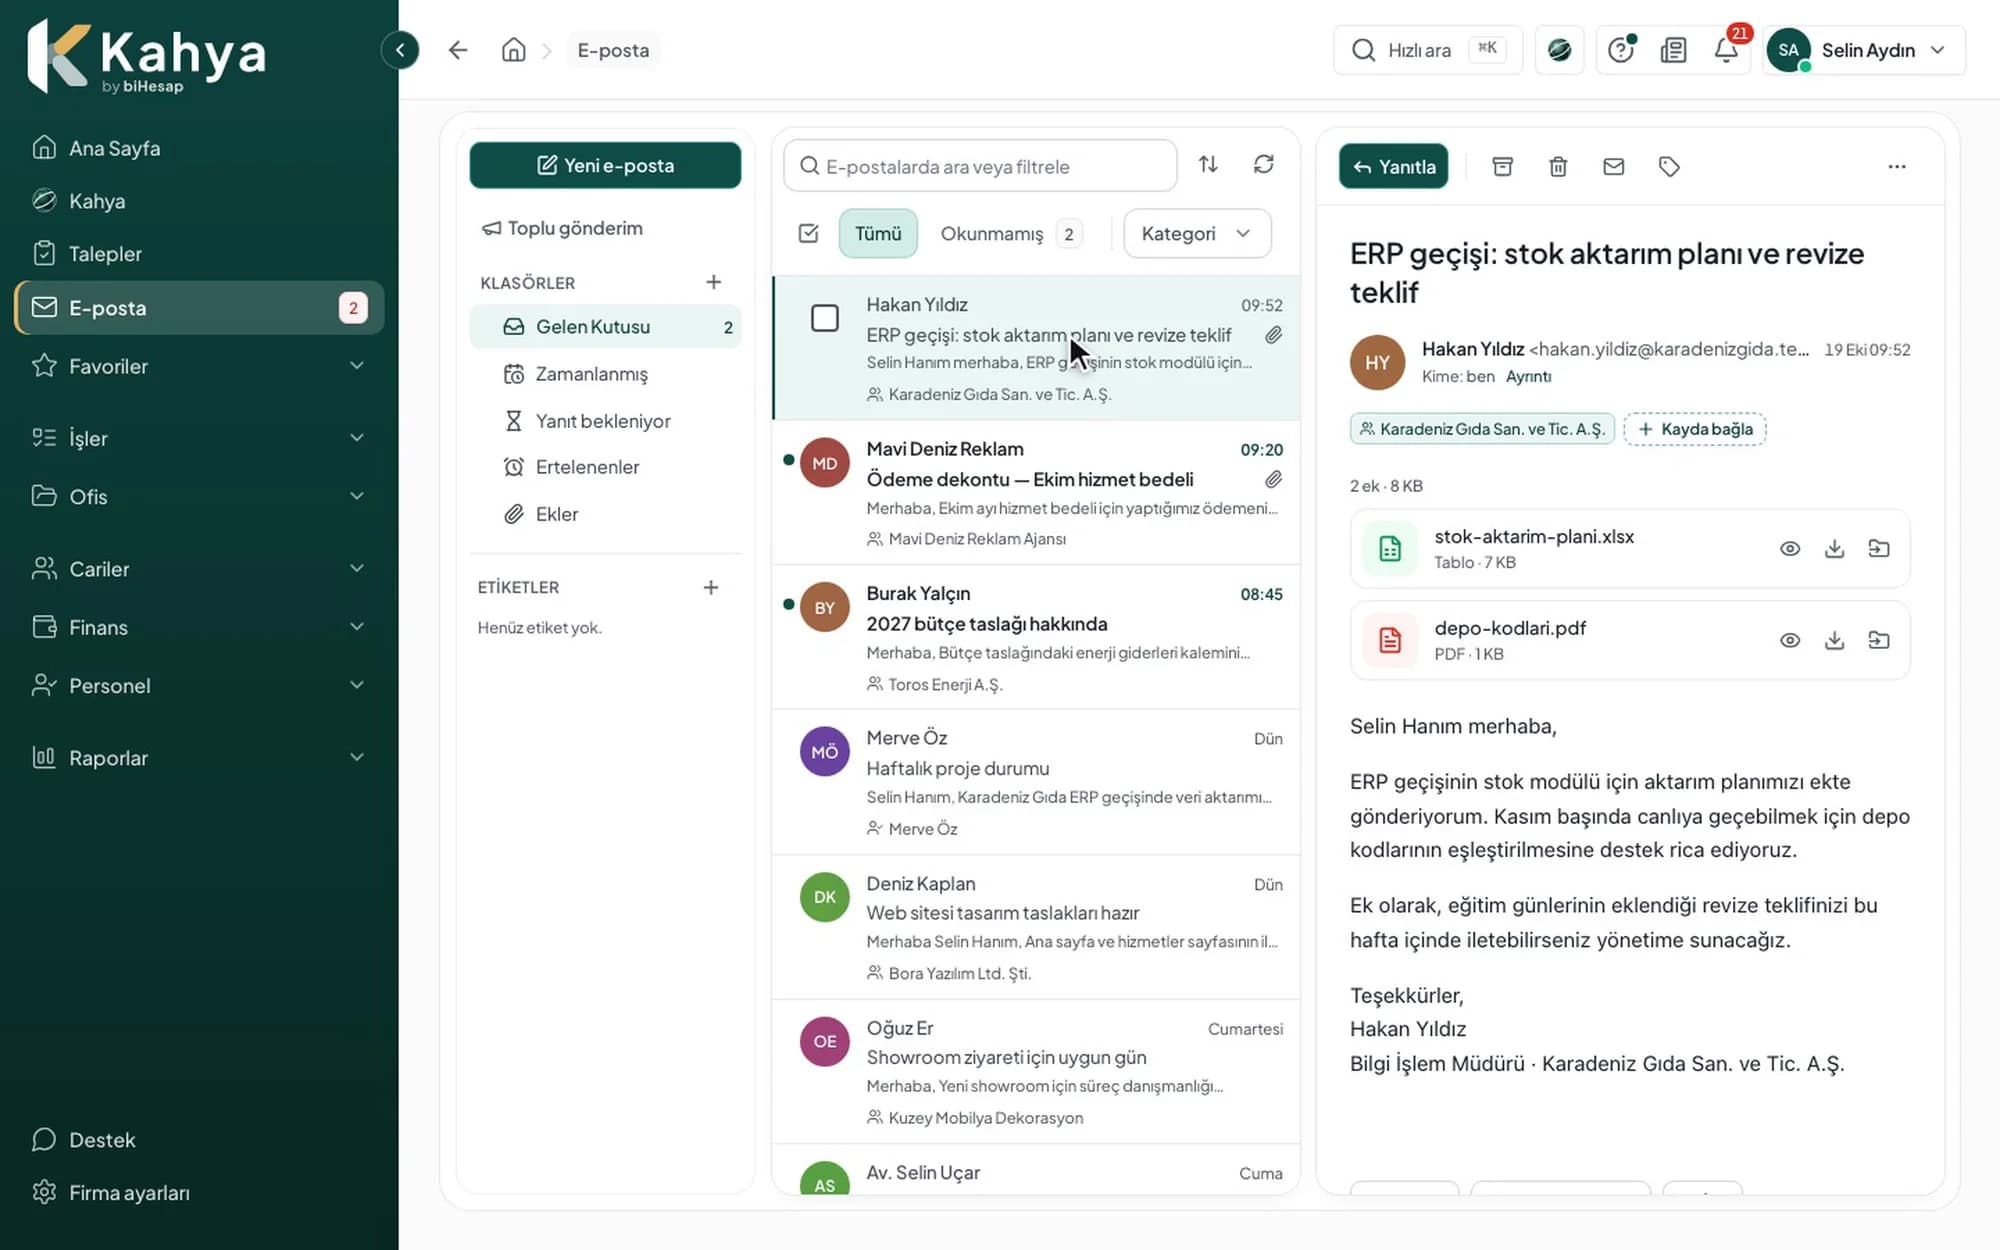2000x1250 pixels.
Task: Open more options three-dot menu in reading pane
Action: [1897, 167]
